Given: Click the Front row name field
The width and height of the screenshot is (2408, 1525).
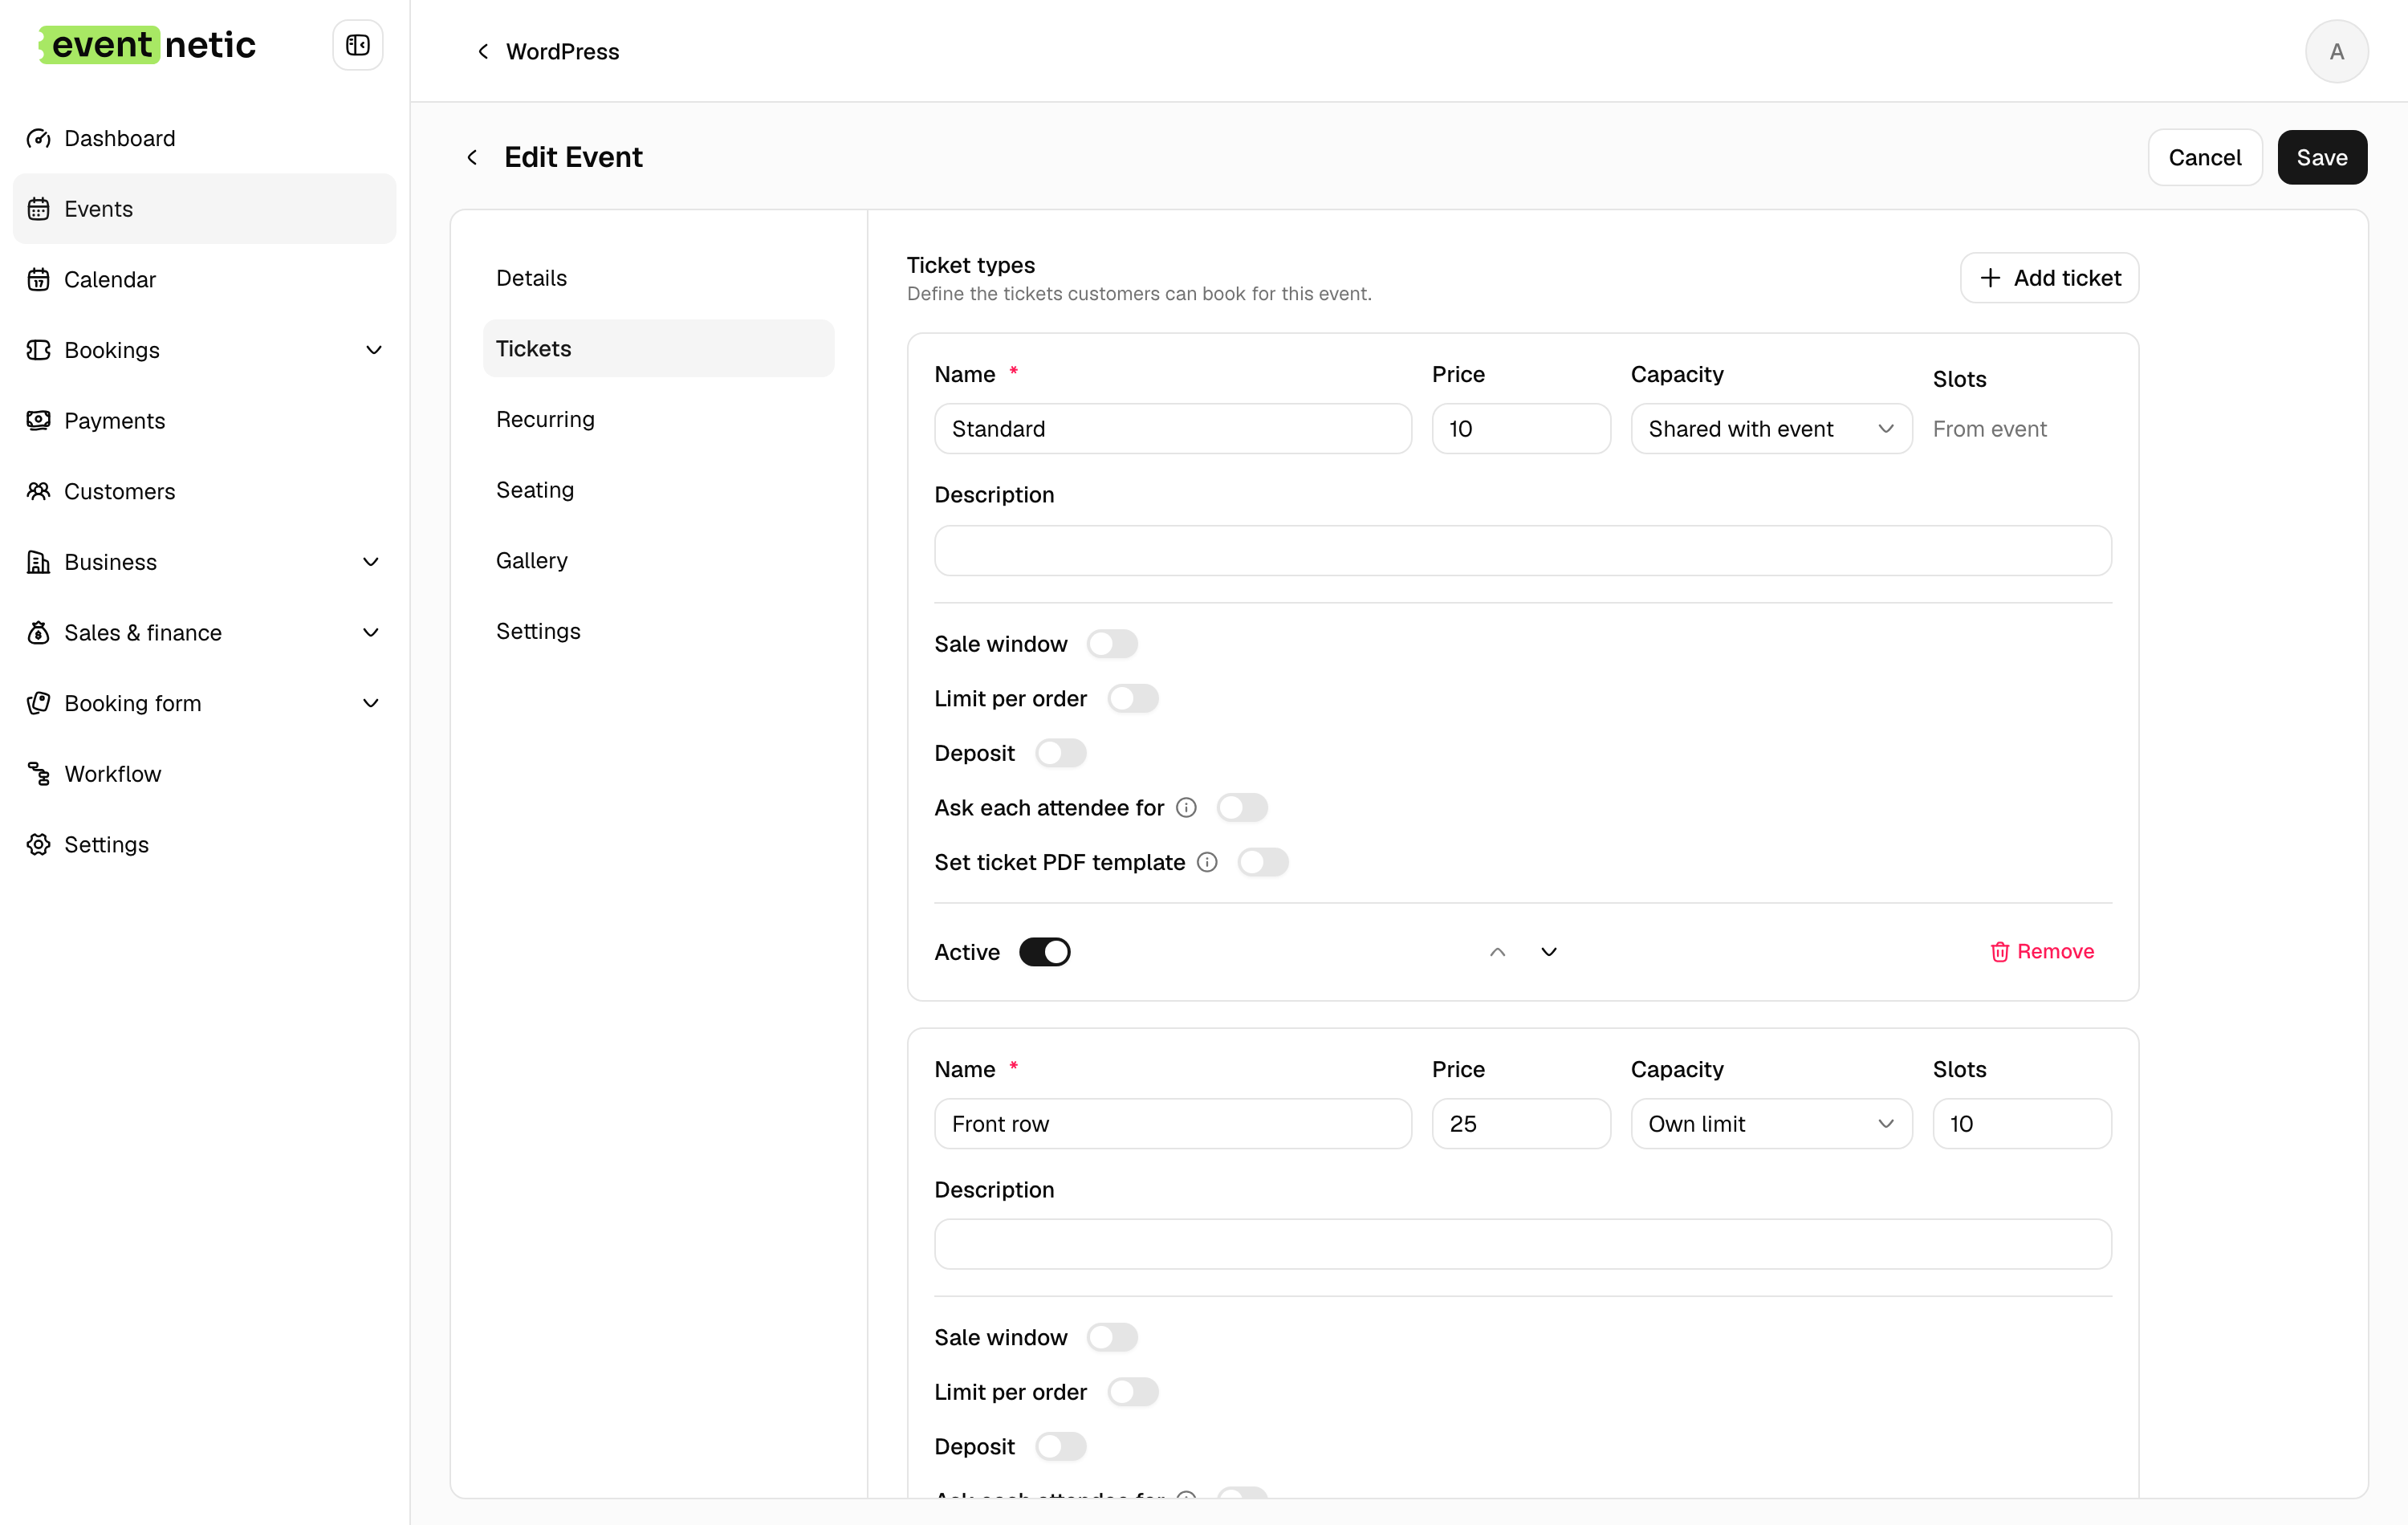Looking at the screenshot, I should (x=1172, y=1124).
